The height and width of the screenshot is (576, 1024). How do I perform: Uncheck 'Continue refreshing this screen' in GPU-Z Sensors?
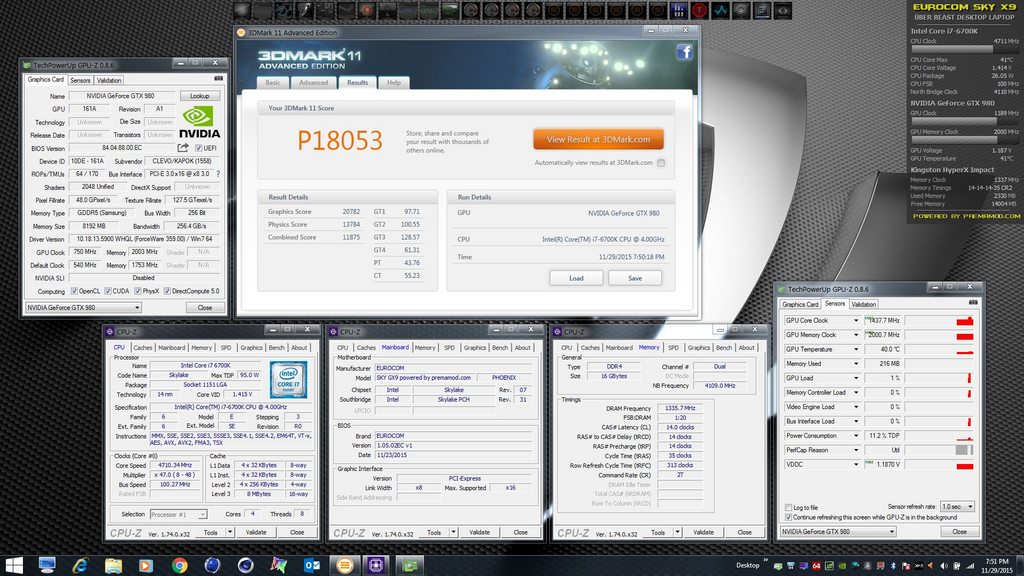click(x=788, y=517)
